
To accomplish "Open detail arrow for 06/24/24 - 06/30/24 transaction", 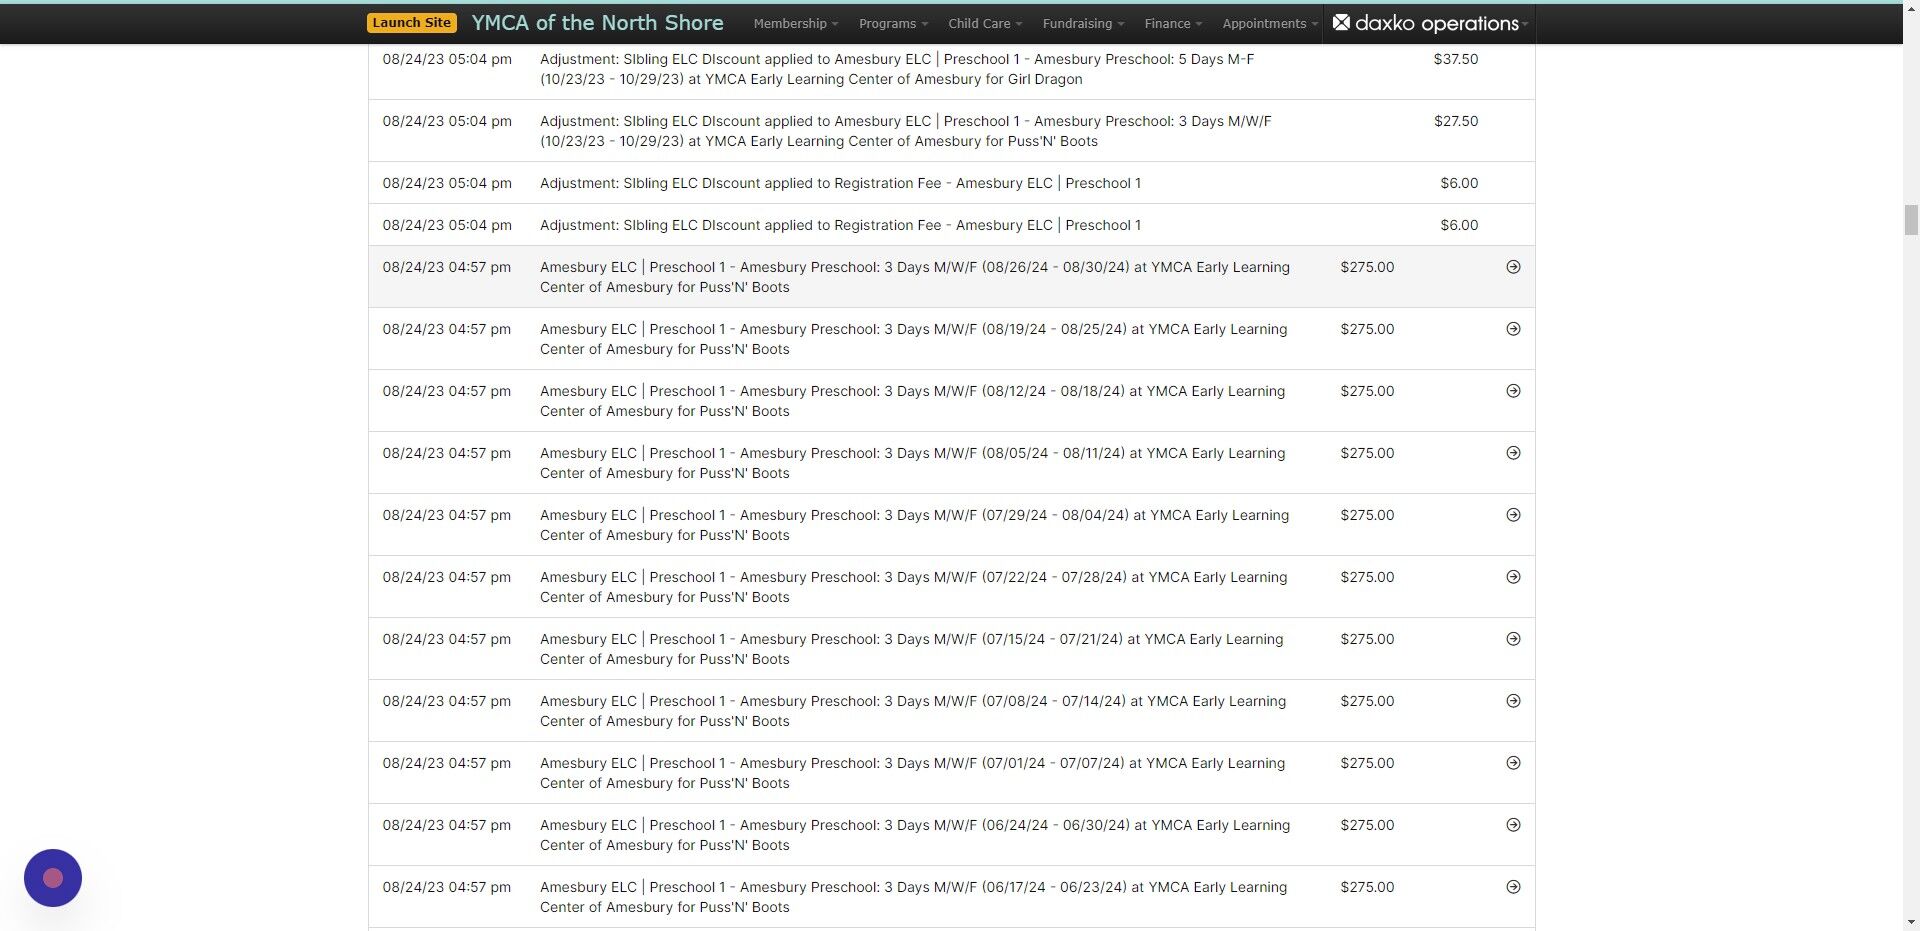I will point(1512,824).
